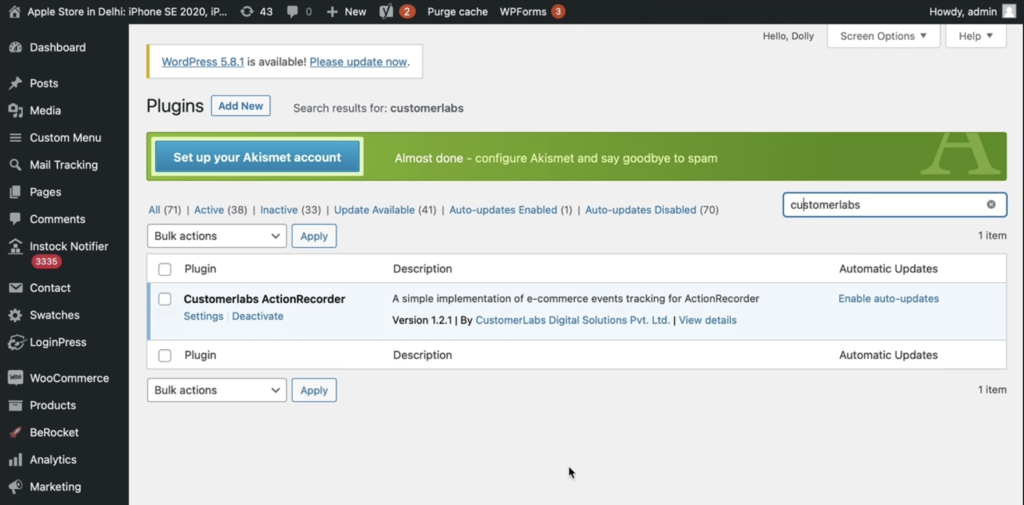Click the Hello, Dolly text

pyautogui.click(x=788, y=36)
